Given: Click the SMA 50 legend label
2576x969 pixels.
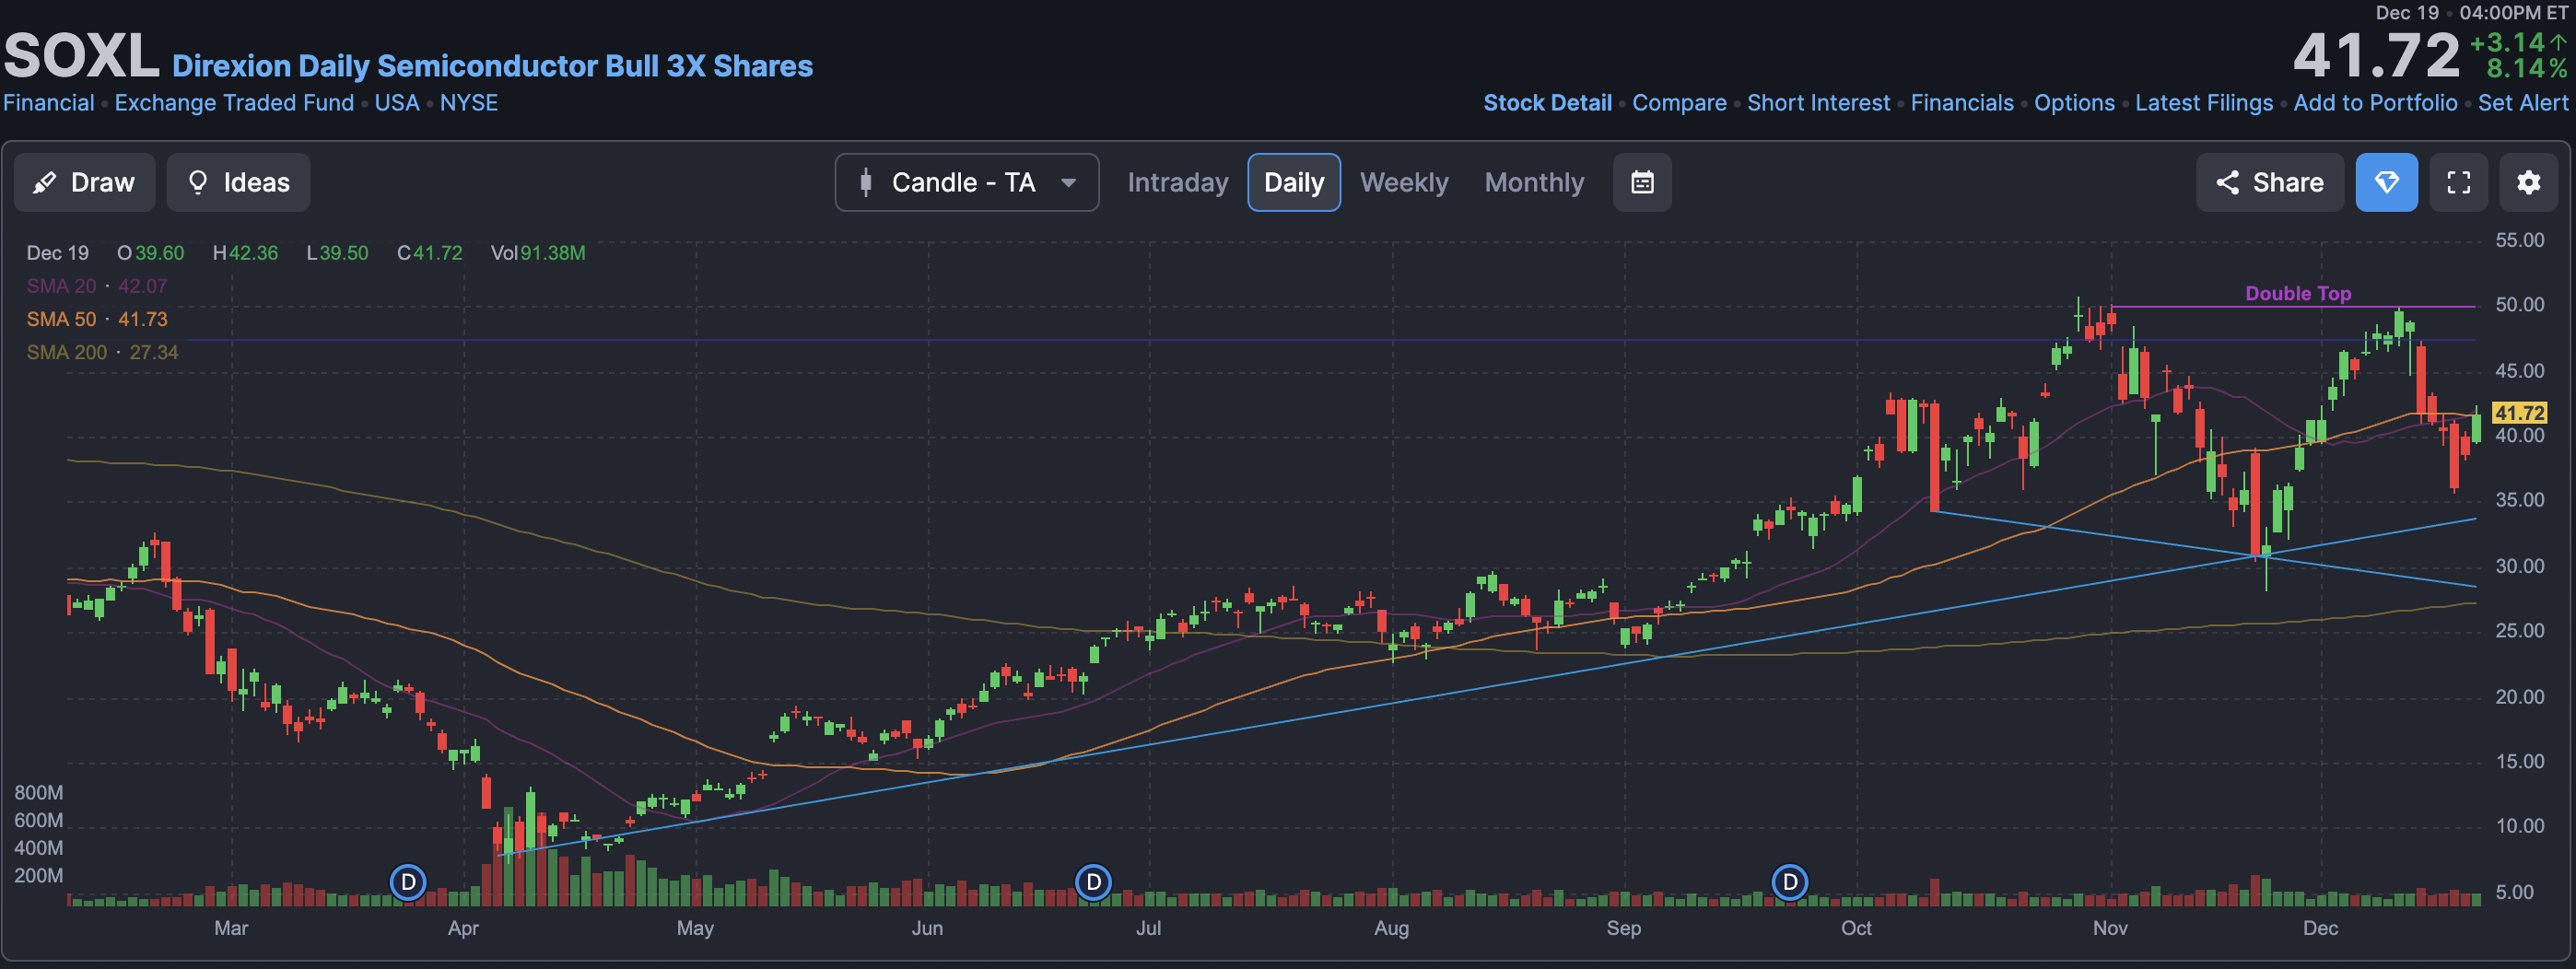Looking at the screenshot, I should (61, 319).
